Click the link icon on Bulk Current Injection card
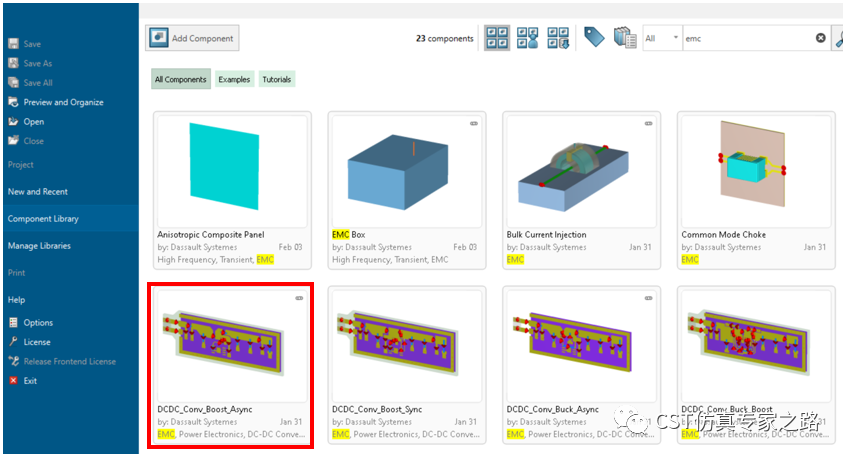The image size is (847, 459). [648, 124]
